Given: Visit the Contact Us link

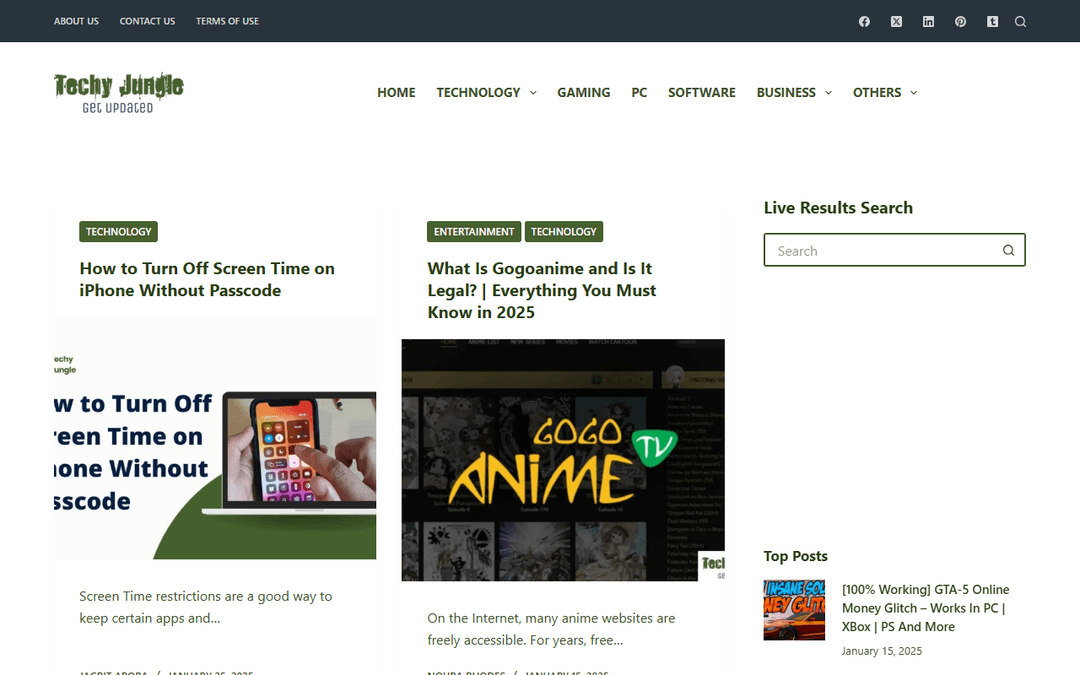Looking at the screenshot, I should click(147, 21).
